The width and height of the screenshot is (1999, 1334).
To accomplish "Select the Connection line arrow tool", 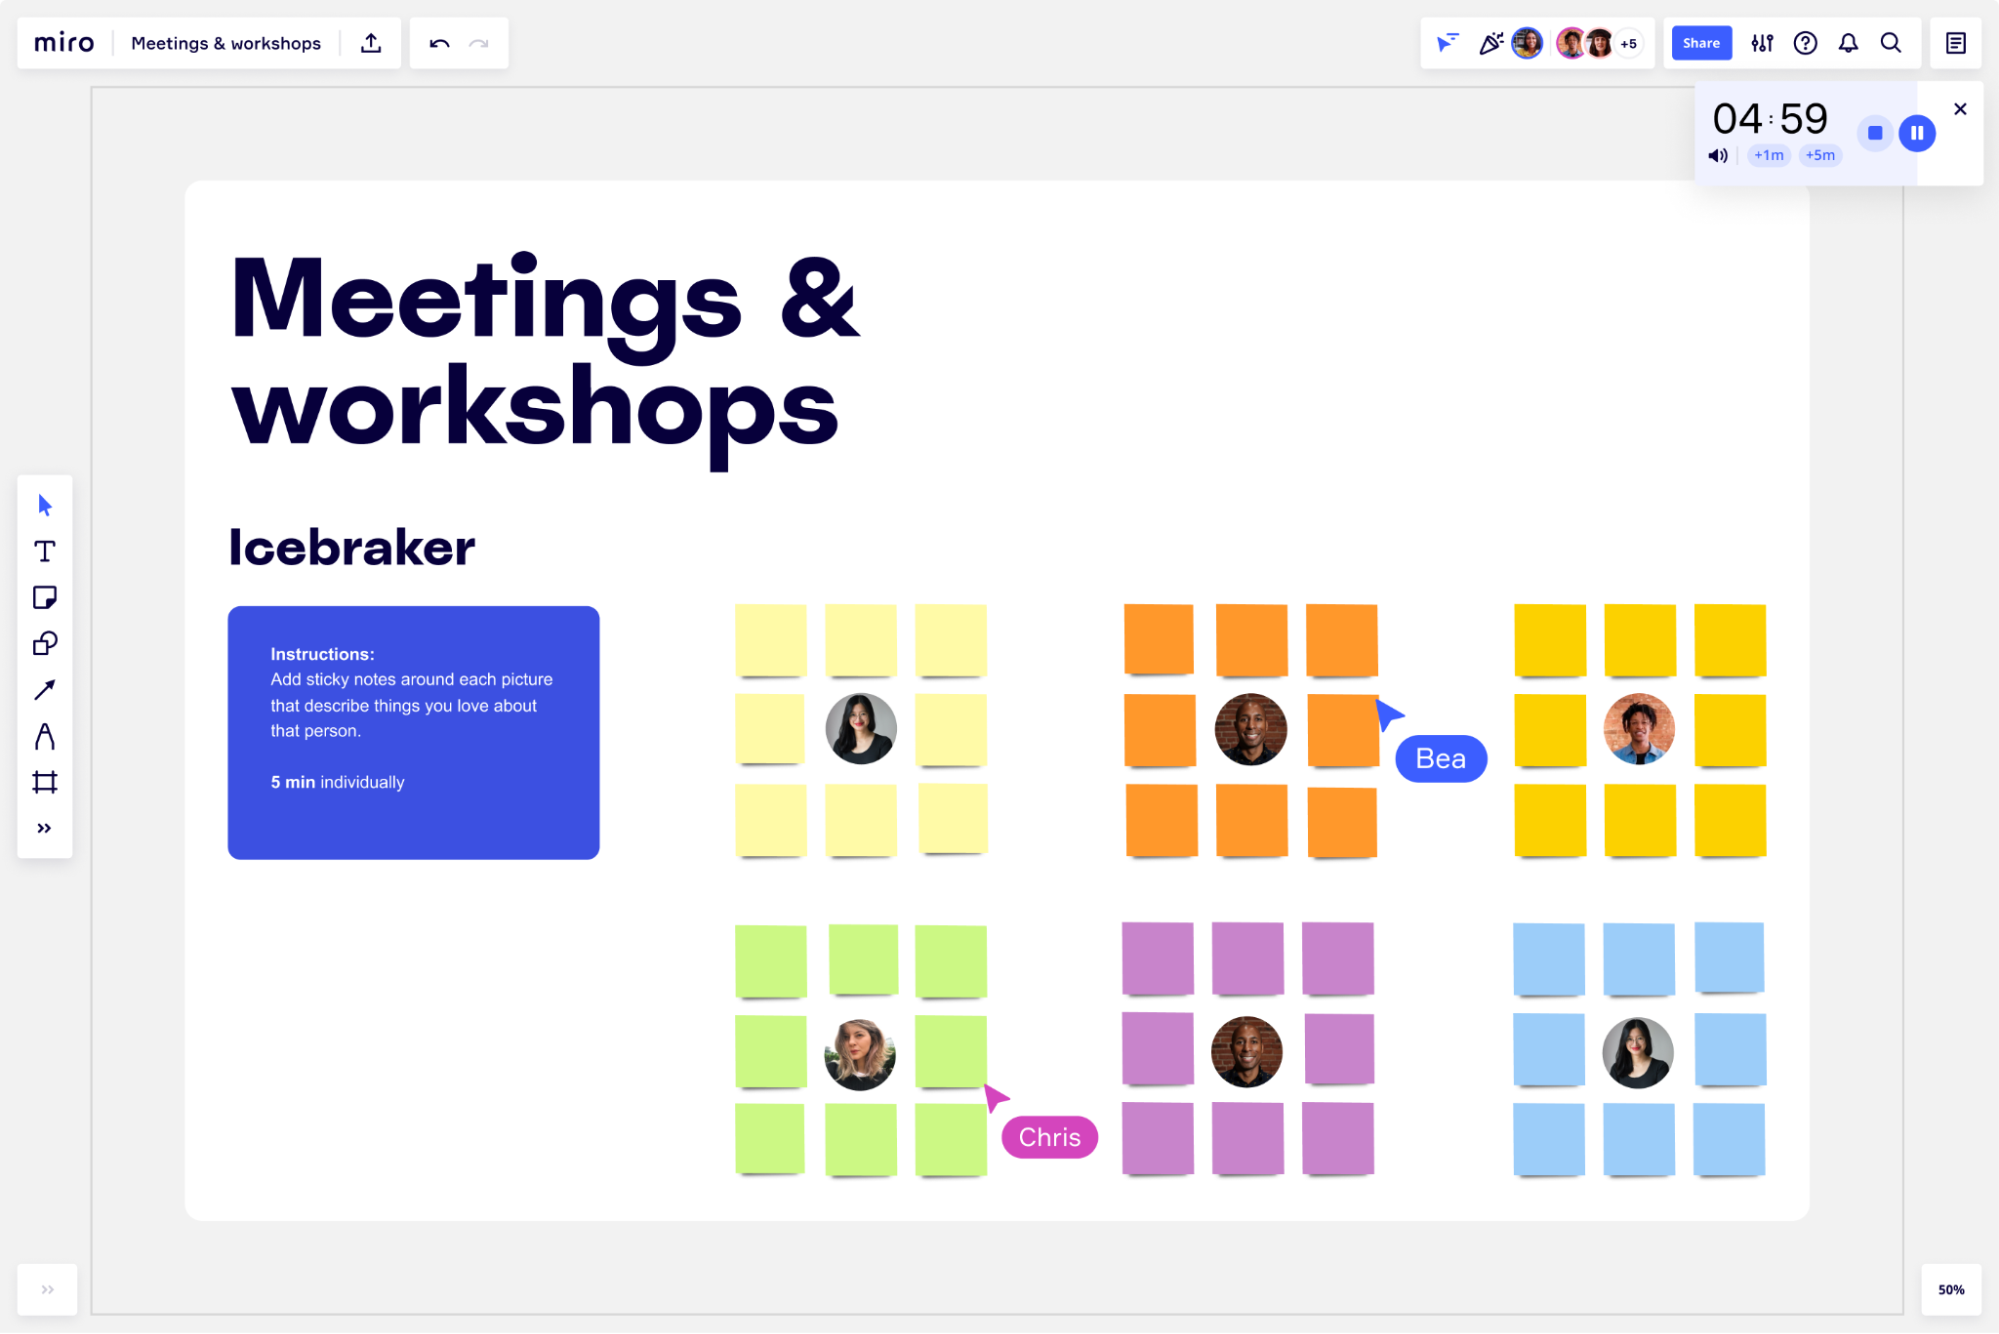I will point(44,690).
